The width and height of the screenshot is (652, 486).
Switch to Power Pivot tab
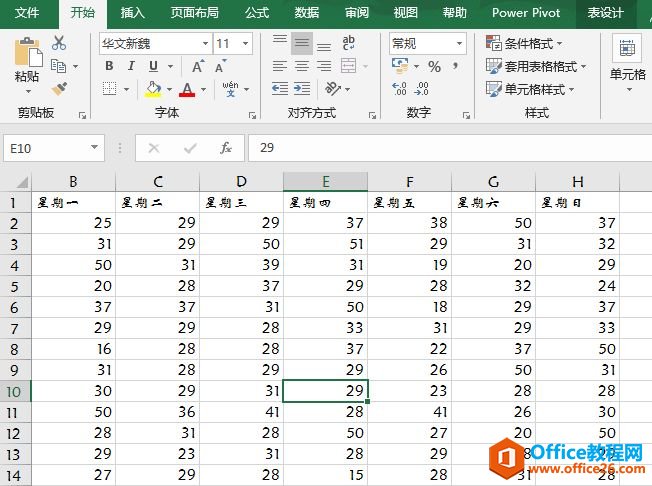(526, 13)
